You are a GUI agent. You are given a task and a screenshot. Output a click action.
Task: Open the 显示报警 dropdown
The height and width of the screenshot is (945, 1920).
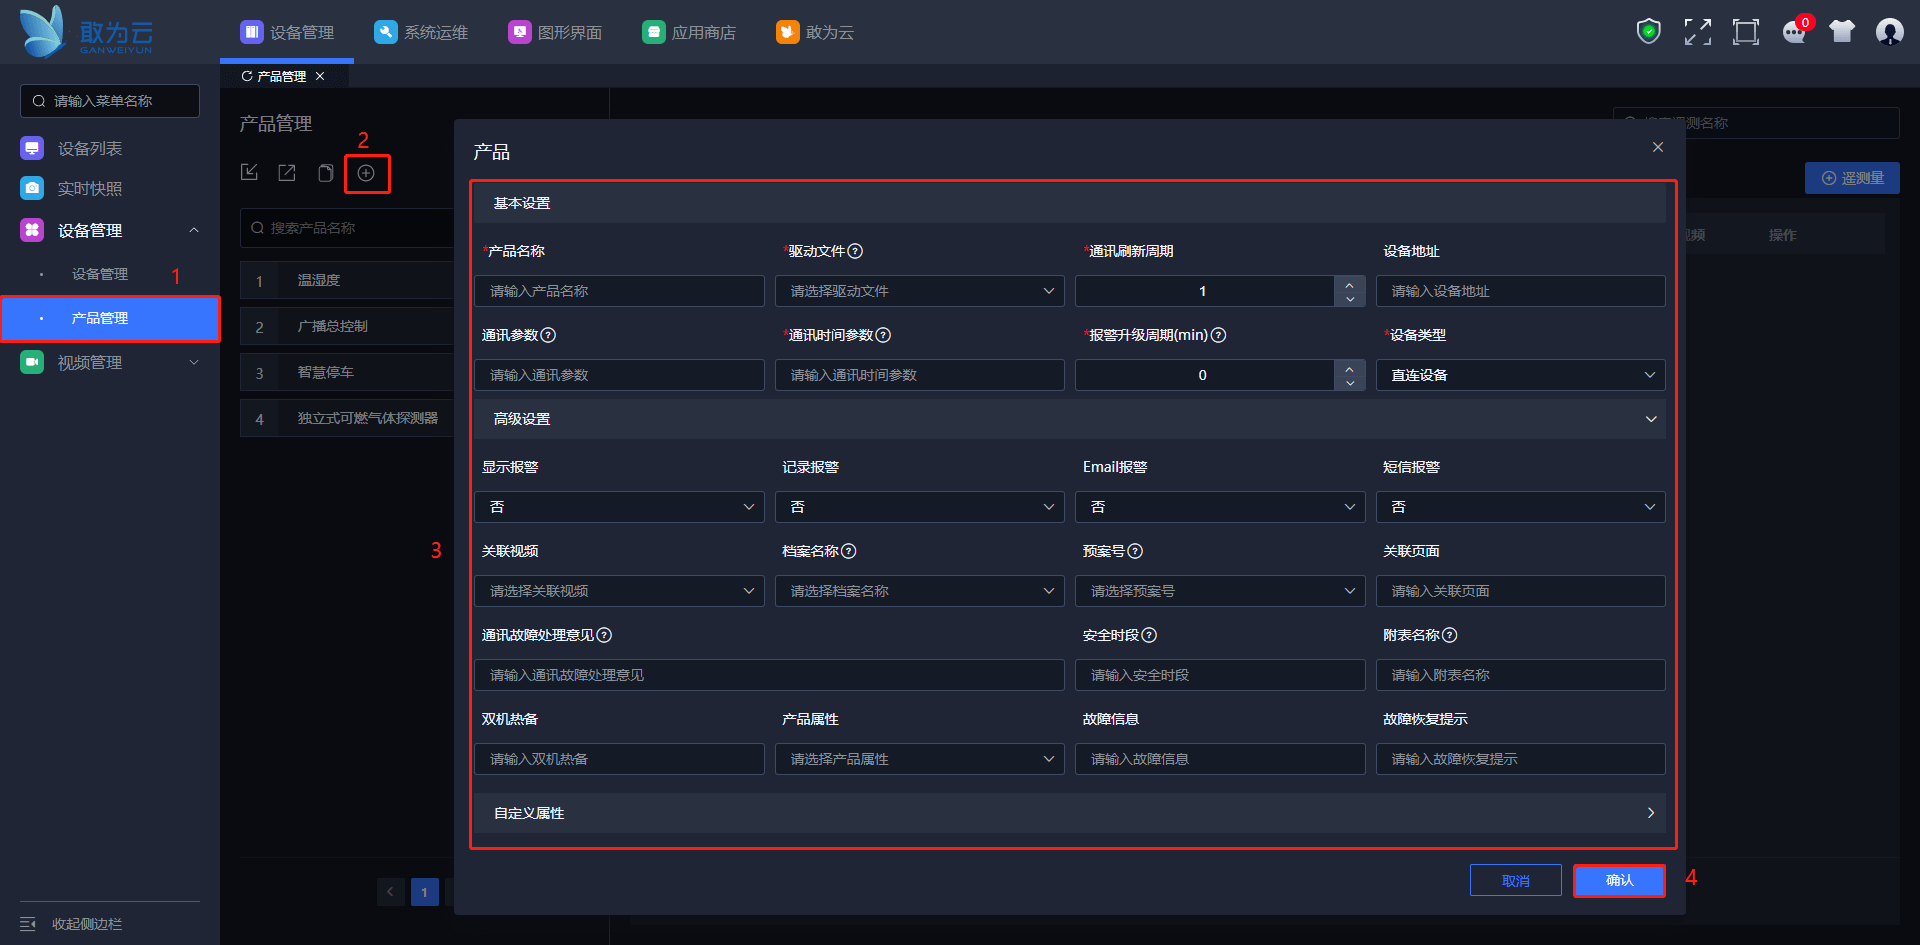click(x=619, y=507)
